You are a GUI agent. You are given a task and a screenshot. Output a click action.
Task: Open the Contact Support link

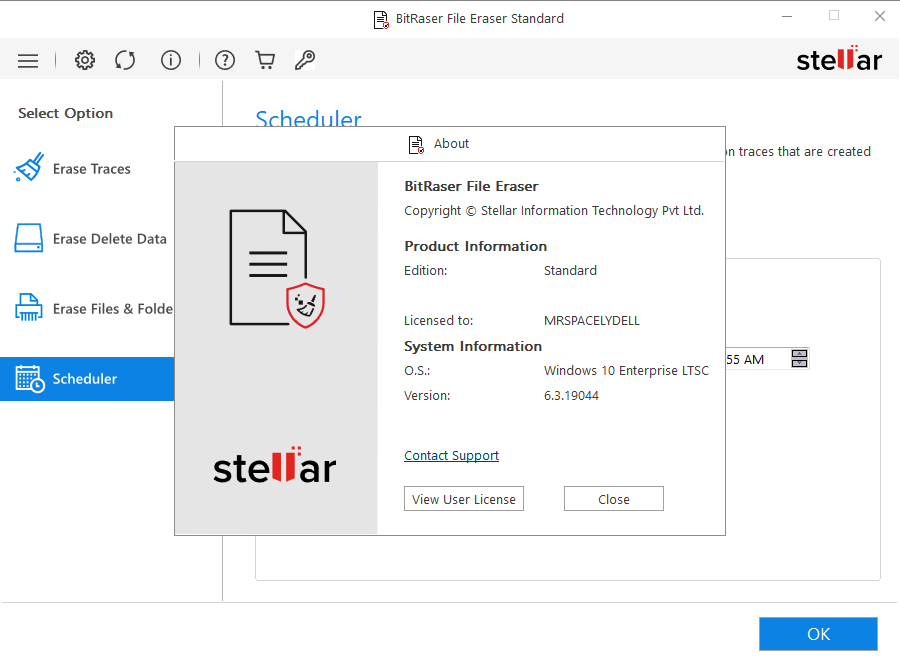(x=451, y=456)
